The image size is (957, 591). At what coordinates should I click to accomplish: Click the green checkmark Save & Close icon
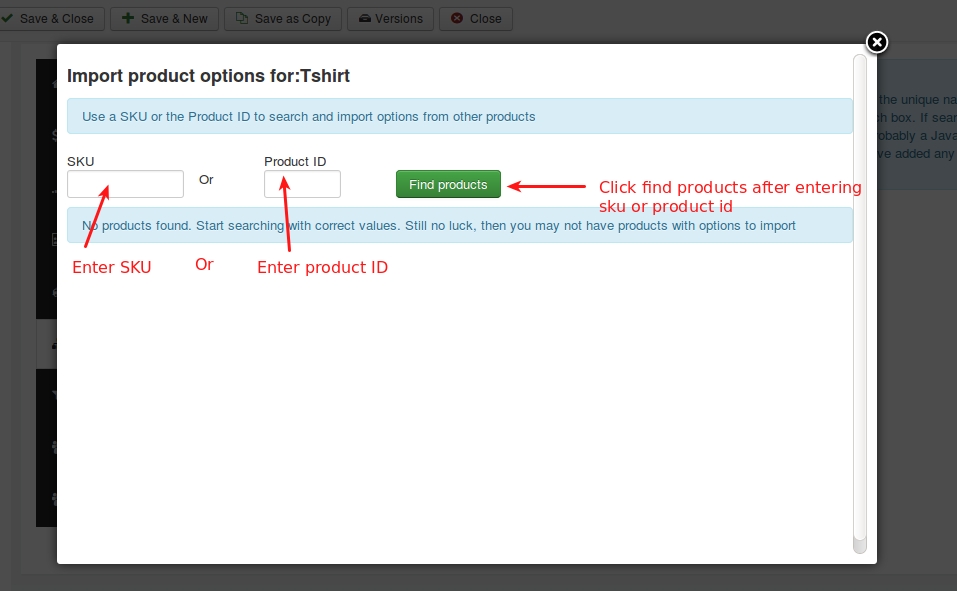click(7, 19)
